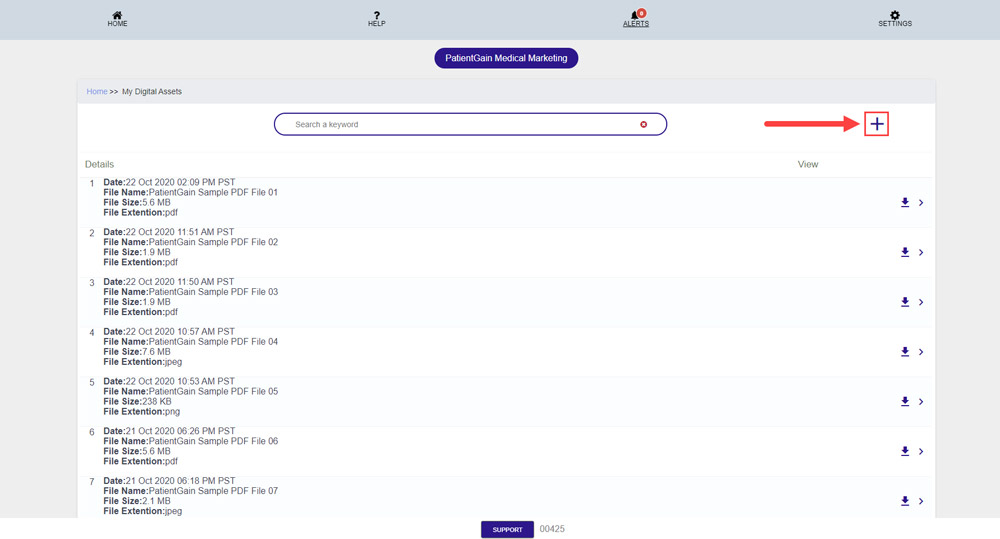The height and width of the screenshot is (539, 1000).
Task: Click date 22 Oct 2020 10:53 AM PST
Action: tap(180, 381)
